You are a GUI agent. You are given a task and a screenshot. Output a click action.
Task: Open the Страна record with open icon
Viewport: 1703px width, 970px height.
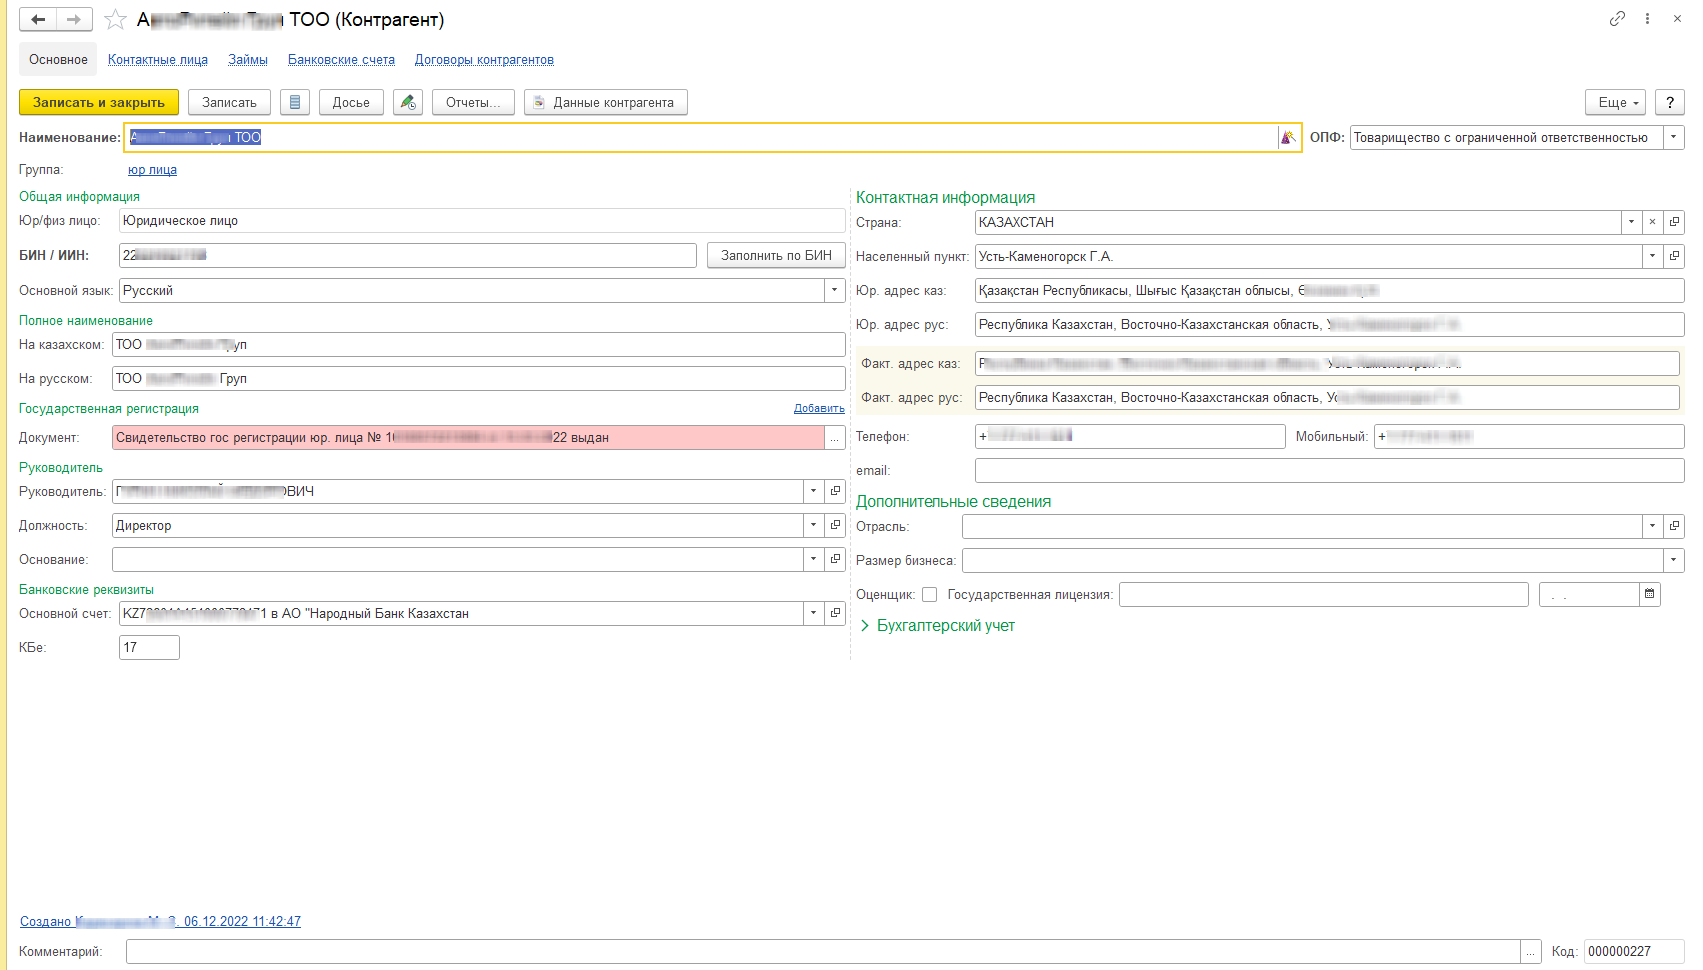pyautogui.click(x=1674, y=222)
